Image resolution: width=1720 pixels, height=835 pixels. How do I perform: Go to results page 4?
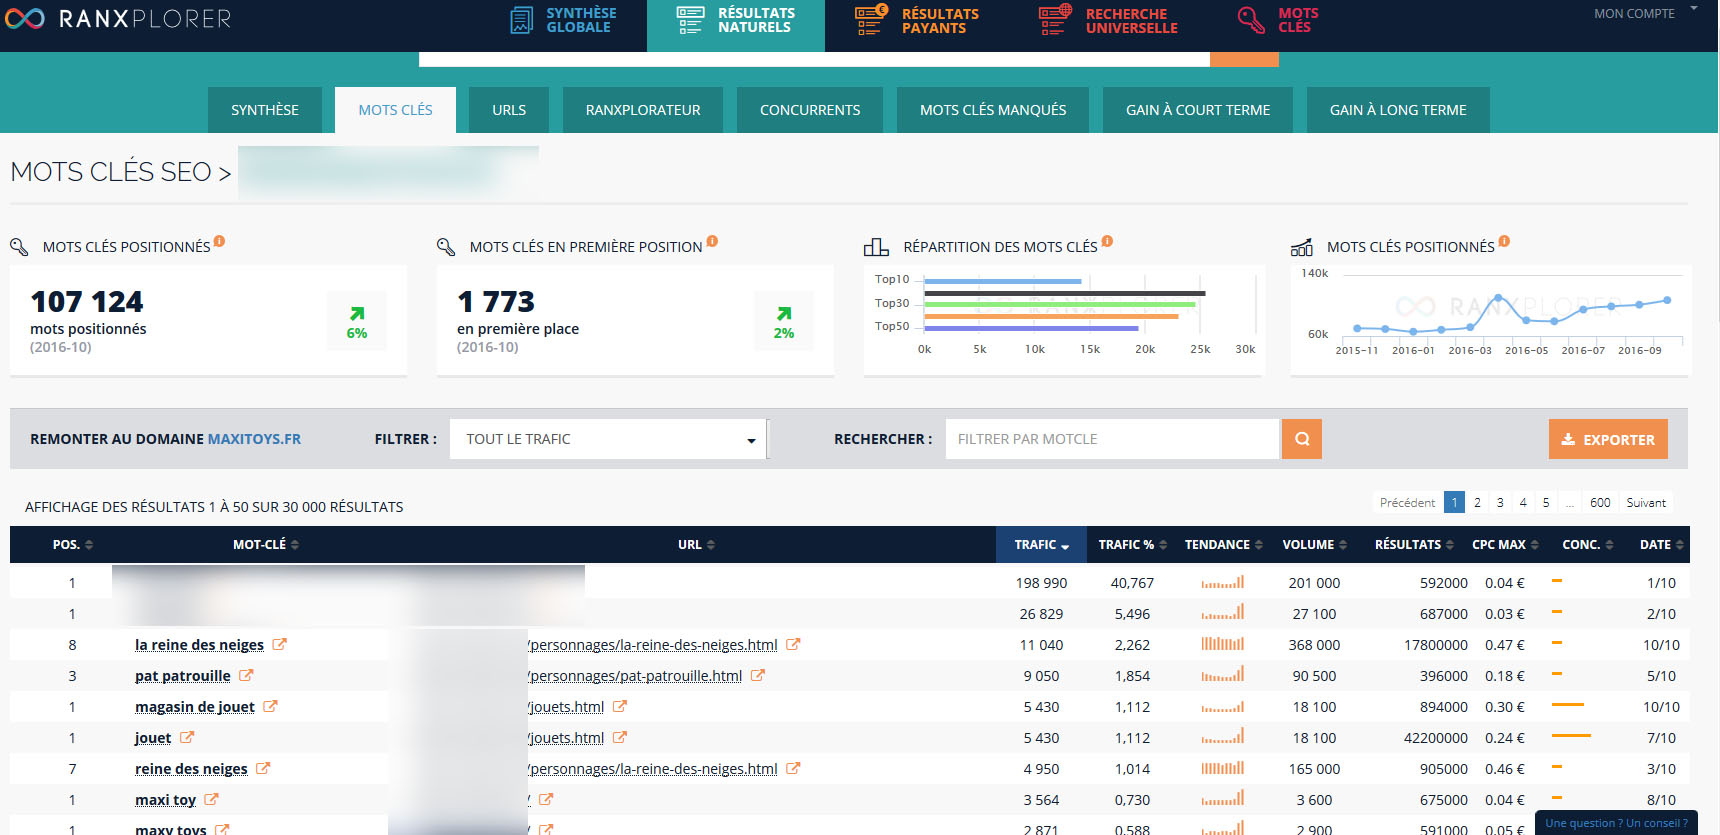(x=1523, y=502)
